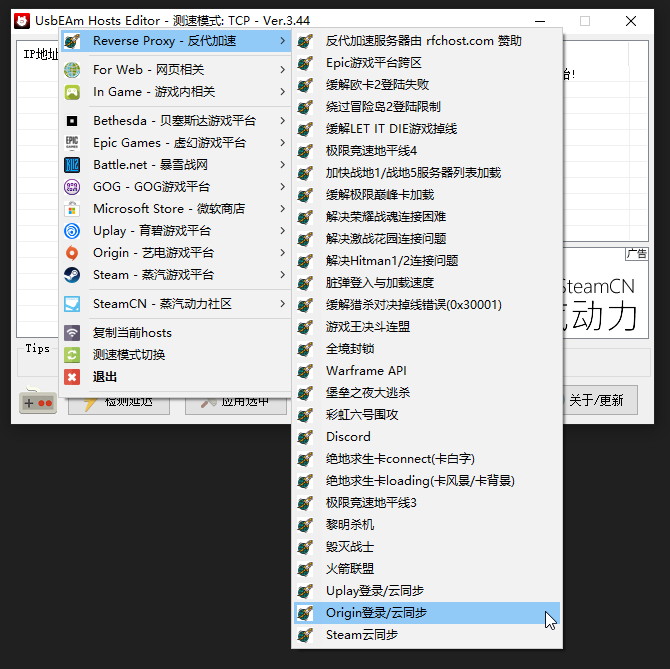Click the UsbEAm app icon in title bar

point(22,21)
